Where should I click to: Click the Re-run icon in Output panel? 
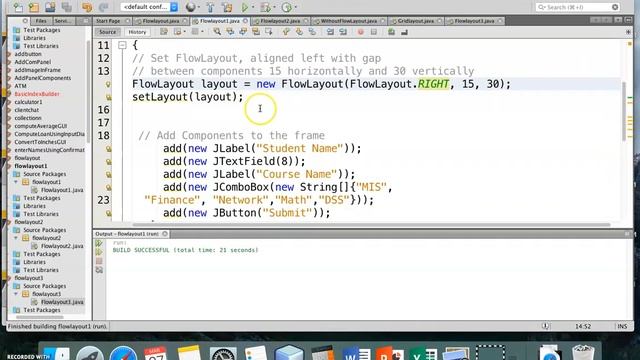99,243
